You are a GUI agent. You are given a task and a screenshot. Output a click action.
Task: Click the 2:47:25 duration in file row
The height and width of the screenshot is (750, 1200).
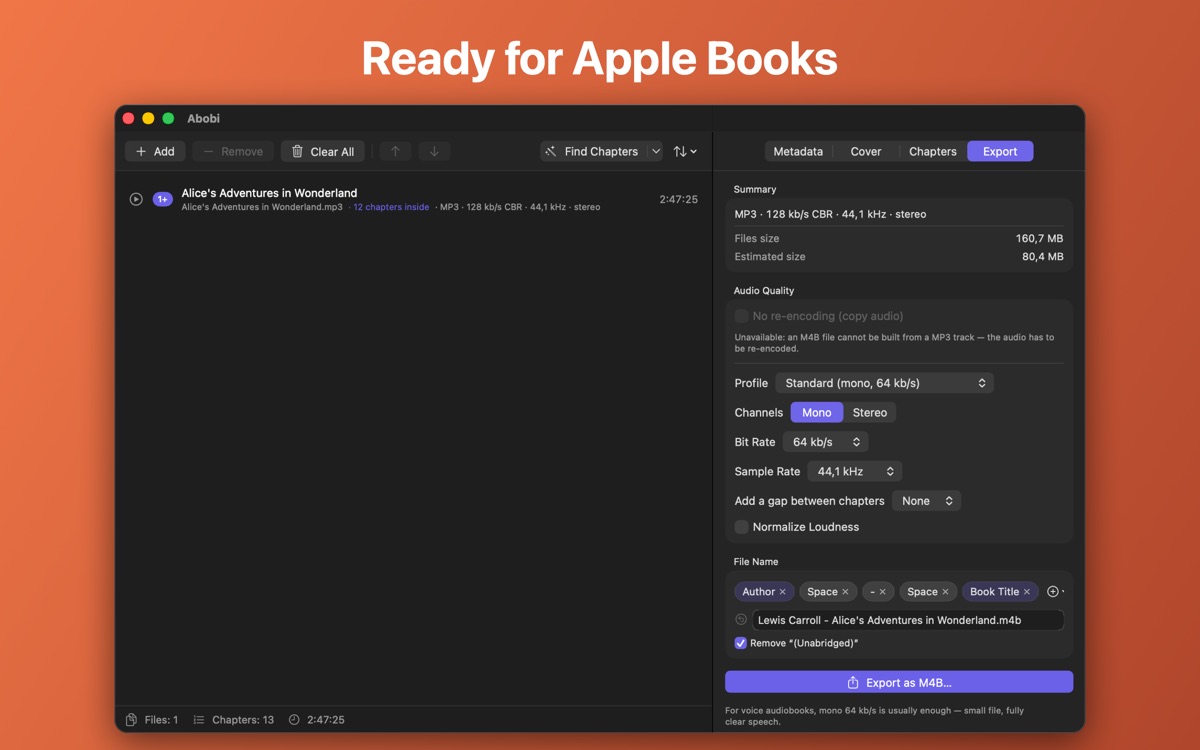678,199
